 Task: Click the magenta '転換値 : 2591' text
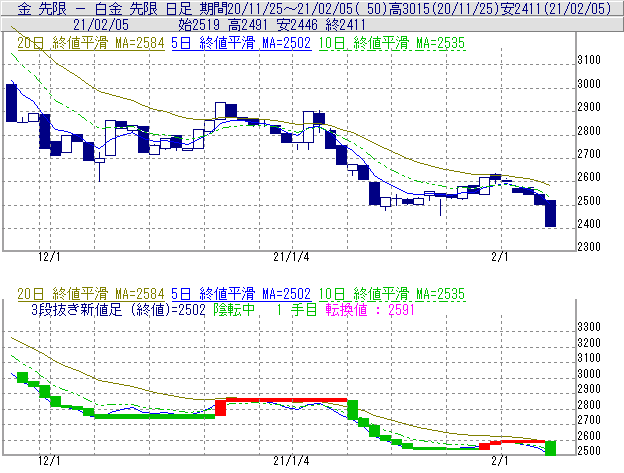point(370,309)
